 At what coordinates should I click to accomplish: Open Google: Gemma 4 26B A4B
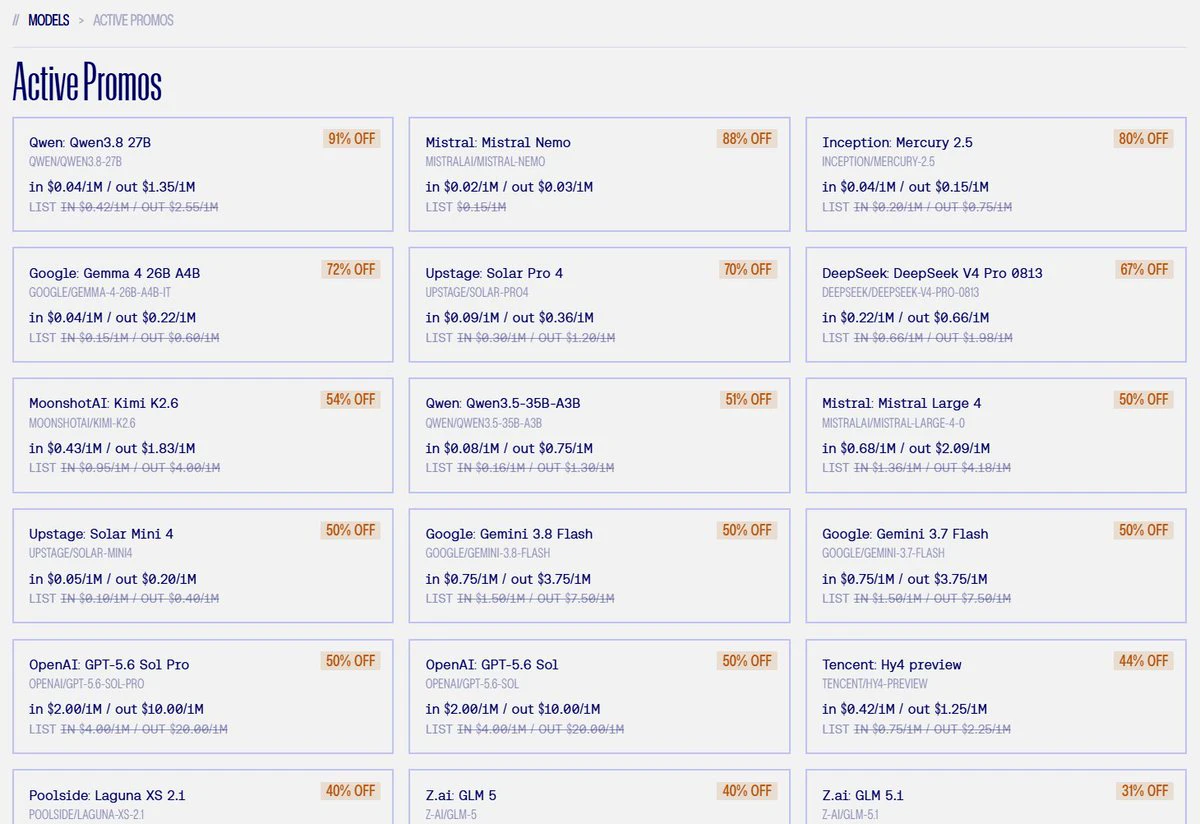203,305
